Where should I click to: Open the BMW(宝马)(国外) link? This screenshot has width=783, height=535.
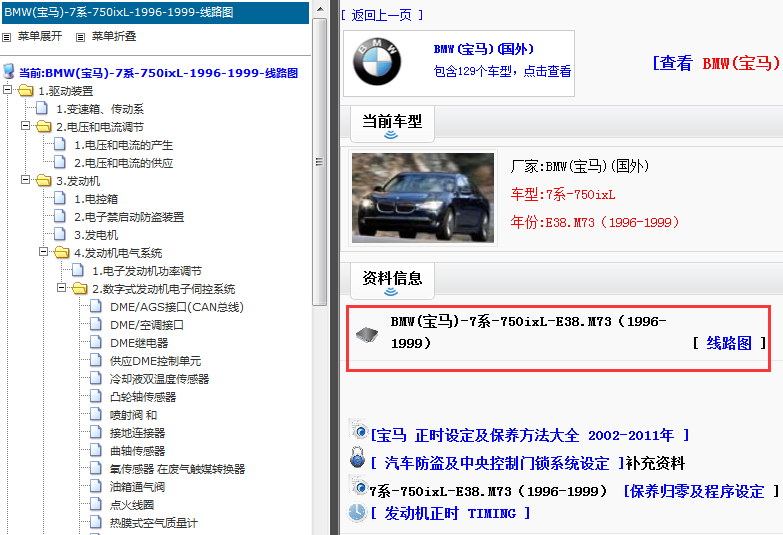click(483, 49)
